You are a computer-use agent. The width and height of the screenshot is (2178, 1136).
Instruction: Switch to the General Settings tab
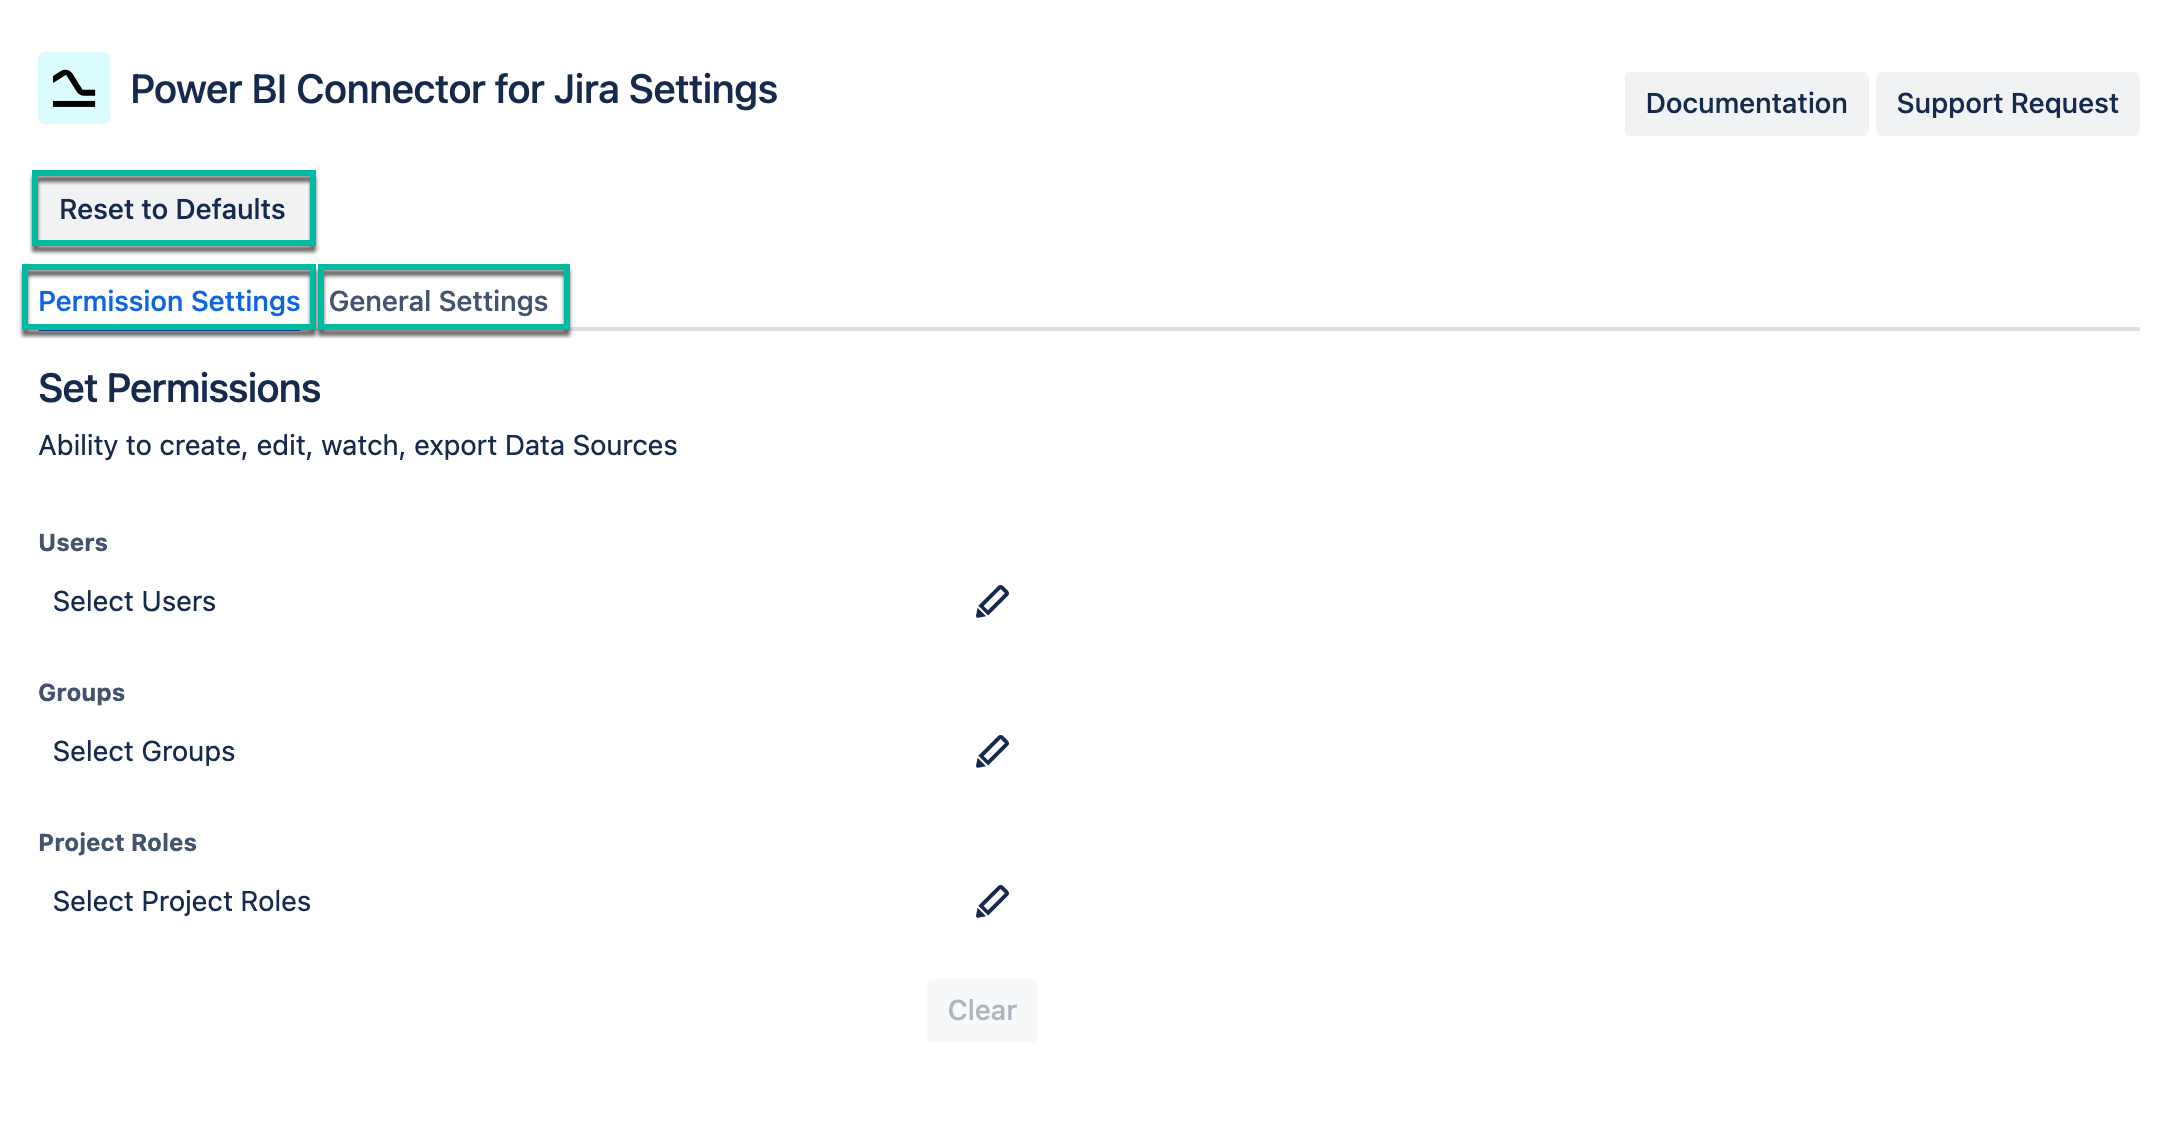[440, 300]
